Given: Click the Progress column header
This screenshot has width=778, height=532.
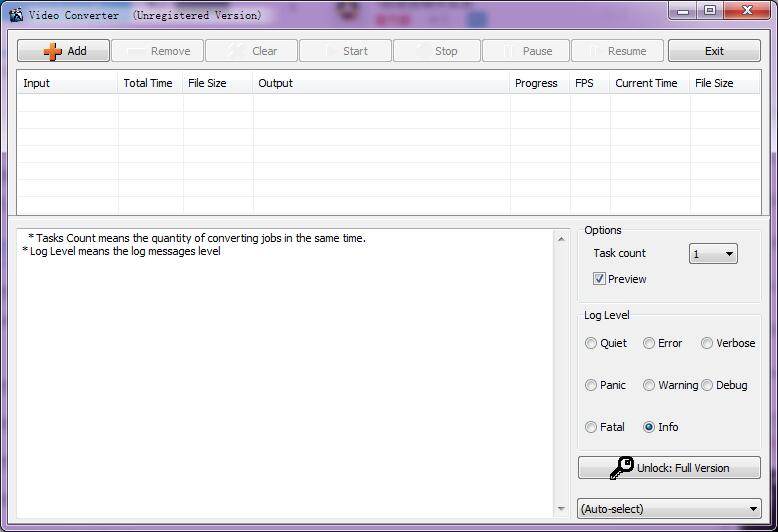Looking at the screenshot, I should 537,83.
